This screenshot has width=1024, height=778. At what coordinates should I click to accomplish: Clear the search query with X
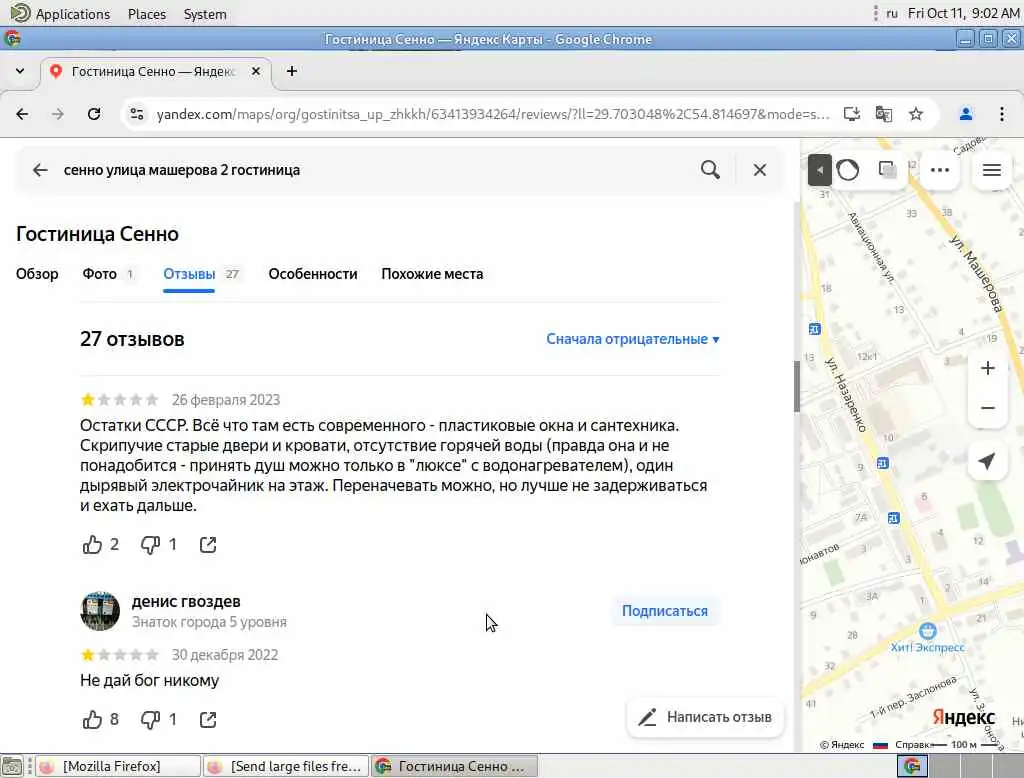[760, 170]
